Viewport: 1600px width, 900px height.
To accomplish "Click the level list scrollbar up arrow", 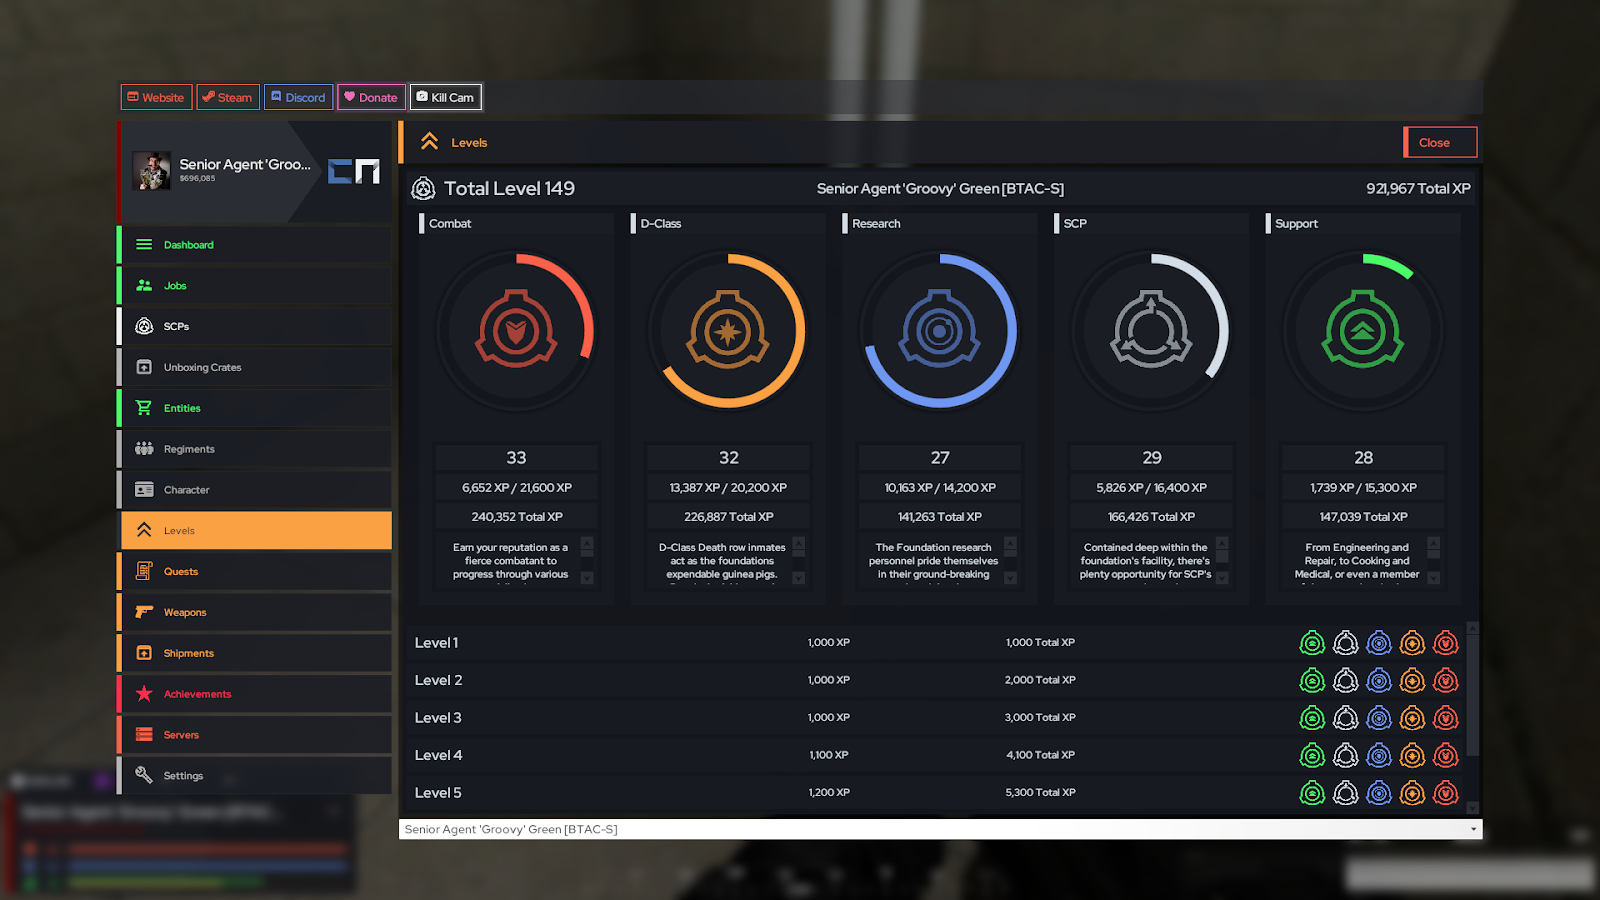I will (1472, 628).
